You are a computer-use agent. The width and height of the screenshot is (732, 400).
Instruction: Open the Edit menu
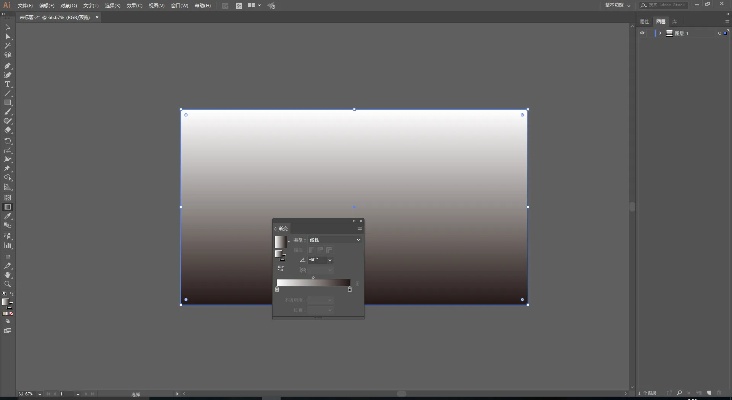pyautogui.click(x=46, y=6)
